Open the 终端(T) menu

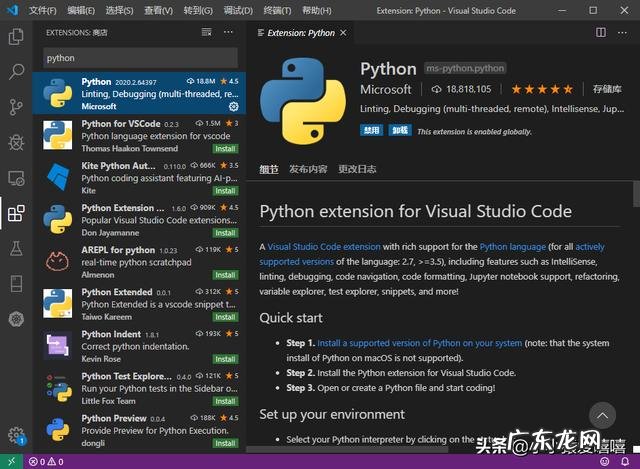278,10
